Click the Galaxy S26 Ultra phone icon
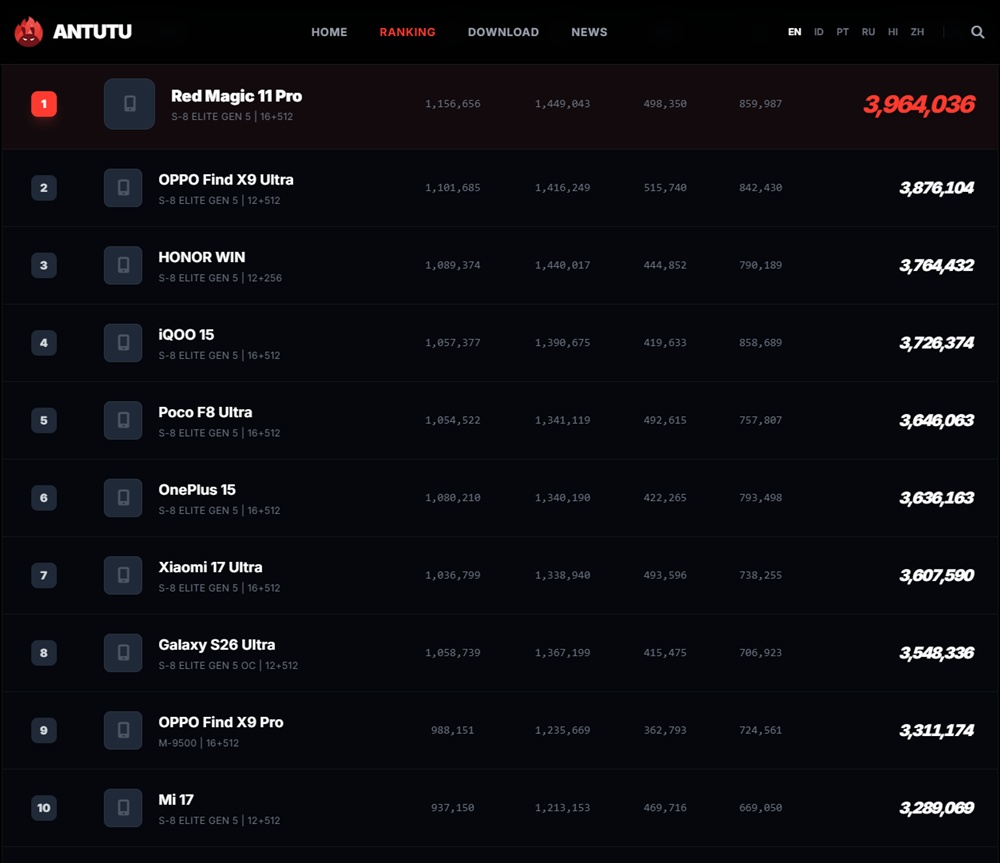The image size is (1000, 863). pyautogui.click(x=123, y=653)
